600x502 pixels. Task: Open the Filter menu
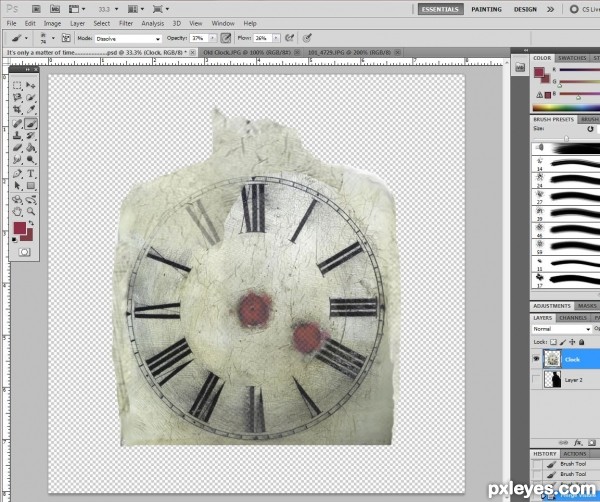pos(126,23)
